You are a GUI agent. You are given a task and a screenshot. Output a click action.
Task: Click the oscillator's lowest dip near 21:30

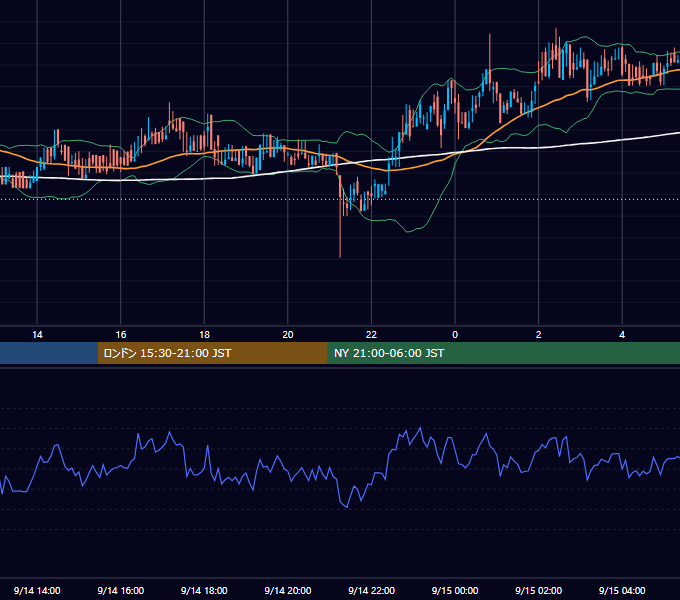(x=347, y=506)
